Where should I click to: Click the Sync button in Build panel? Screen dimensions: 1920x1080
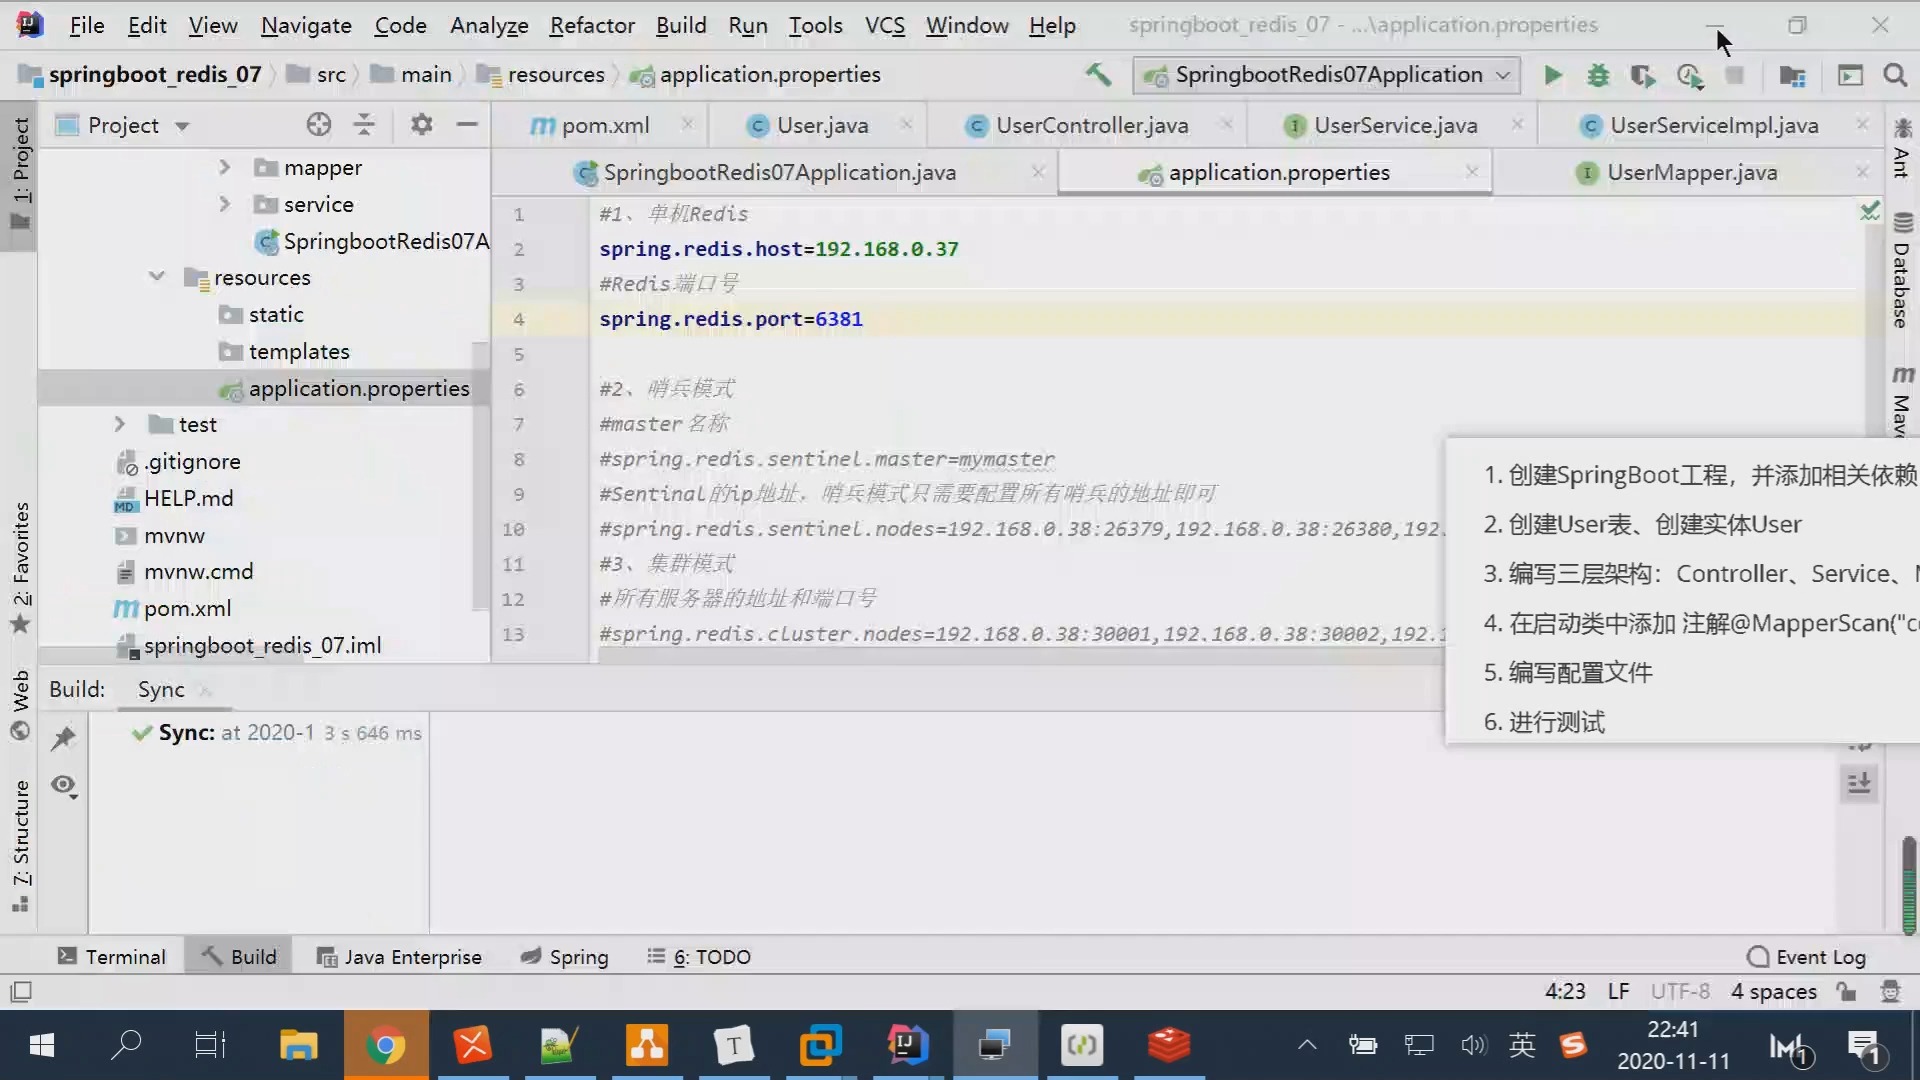161,688
